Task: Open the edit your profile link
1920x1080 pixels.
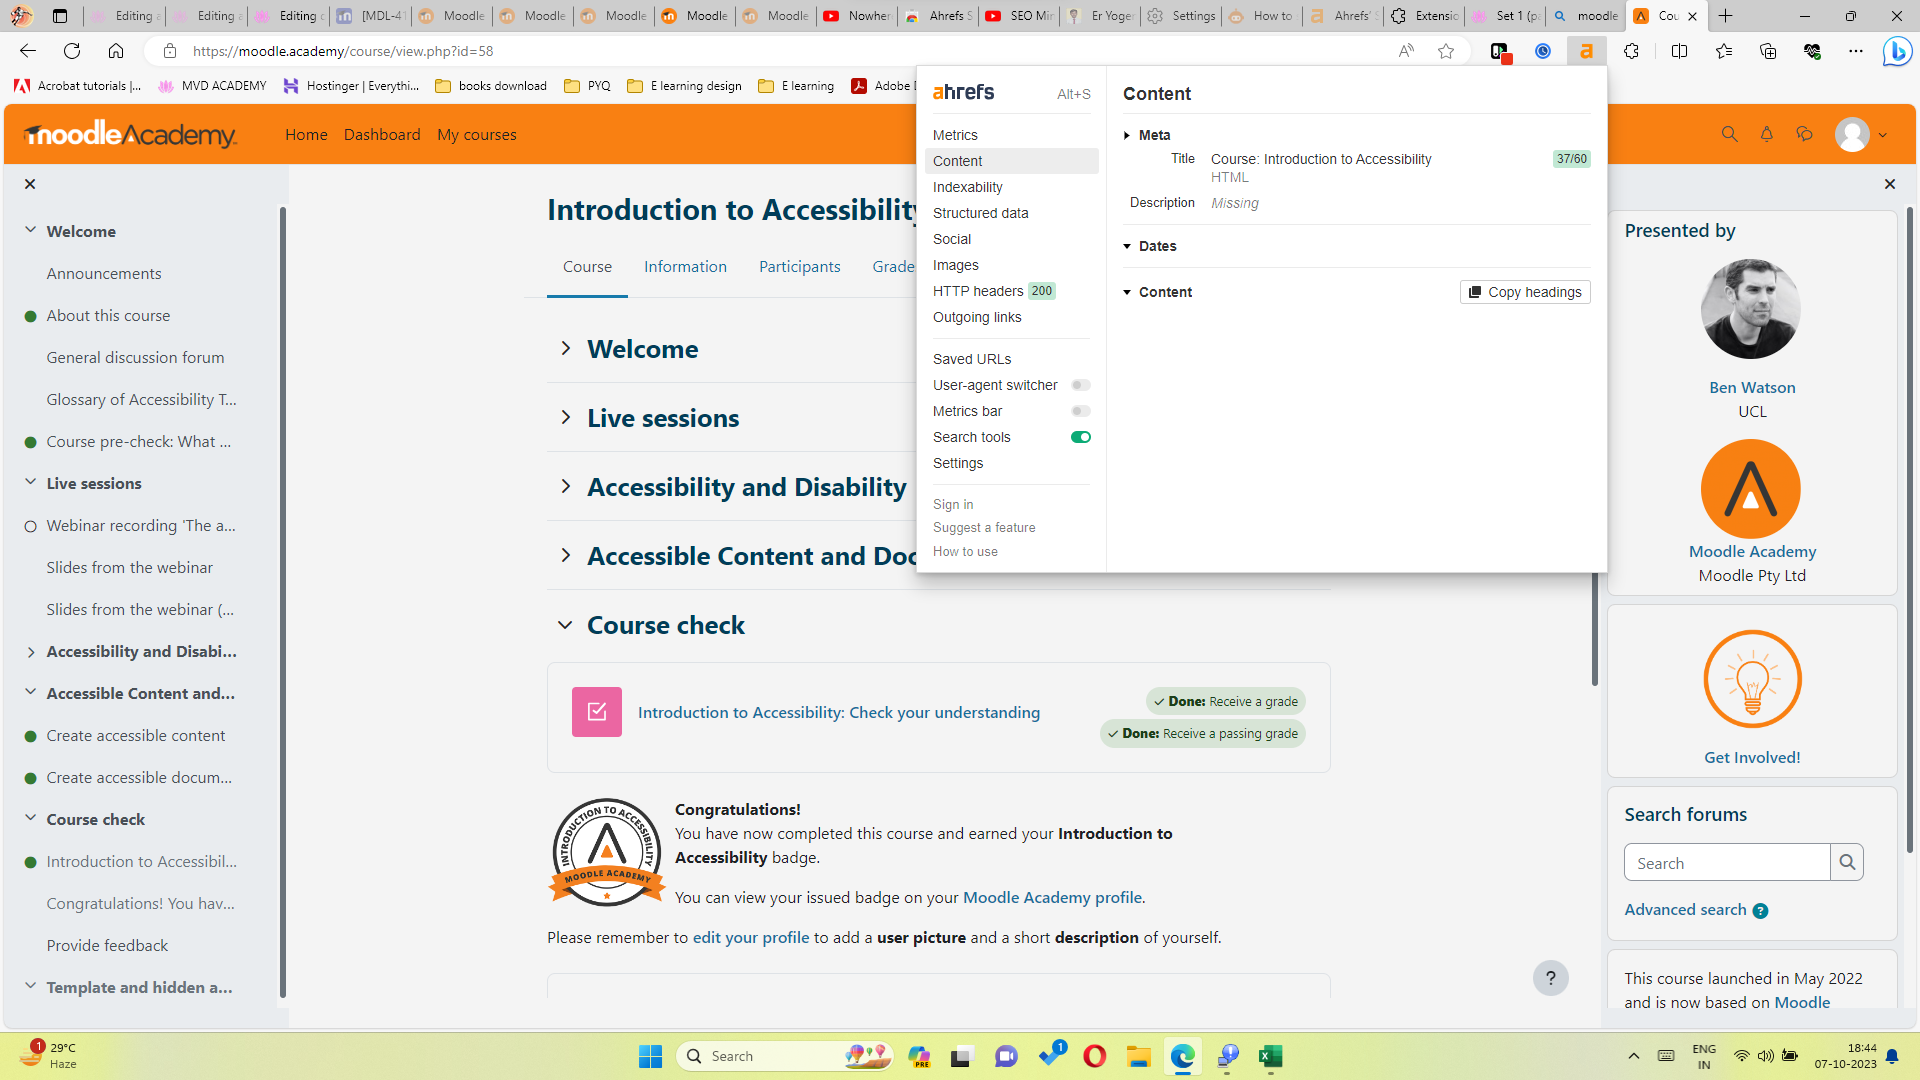Action: [751, 937]
